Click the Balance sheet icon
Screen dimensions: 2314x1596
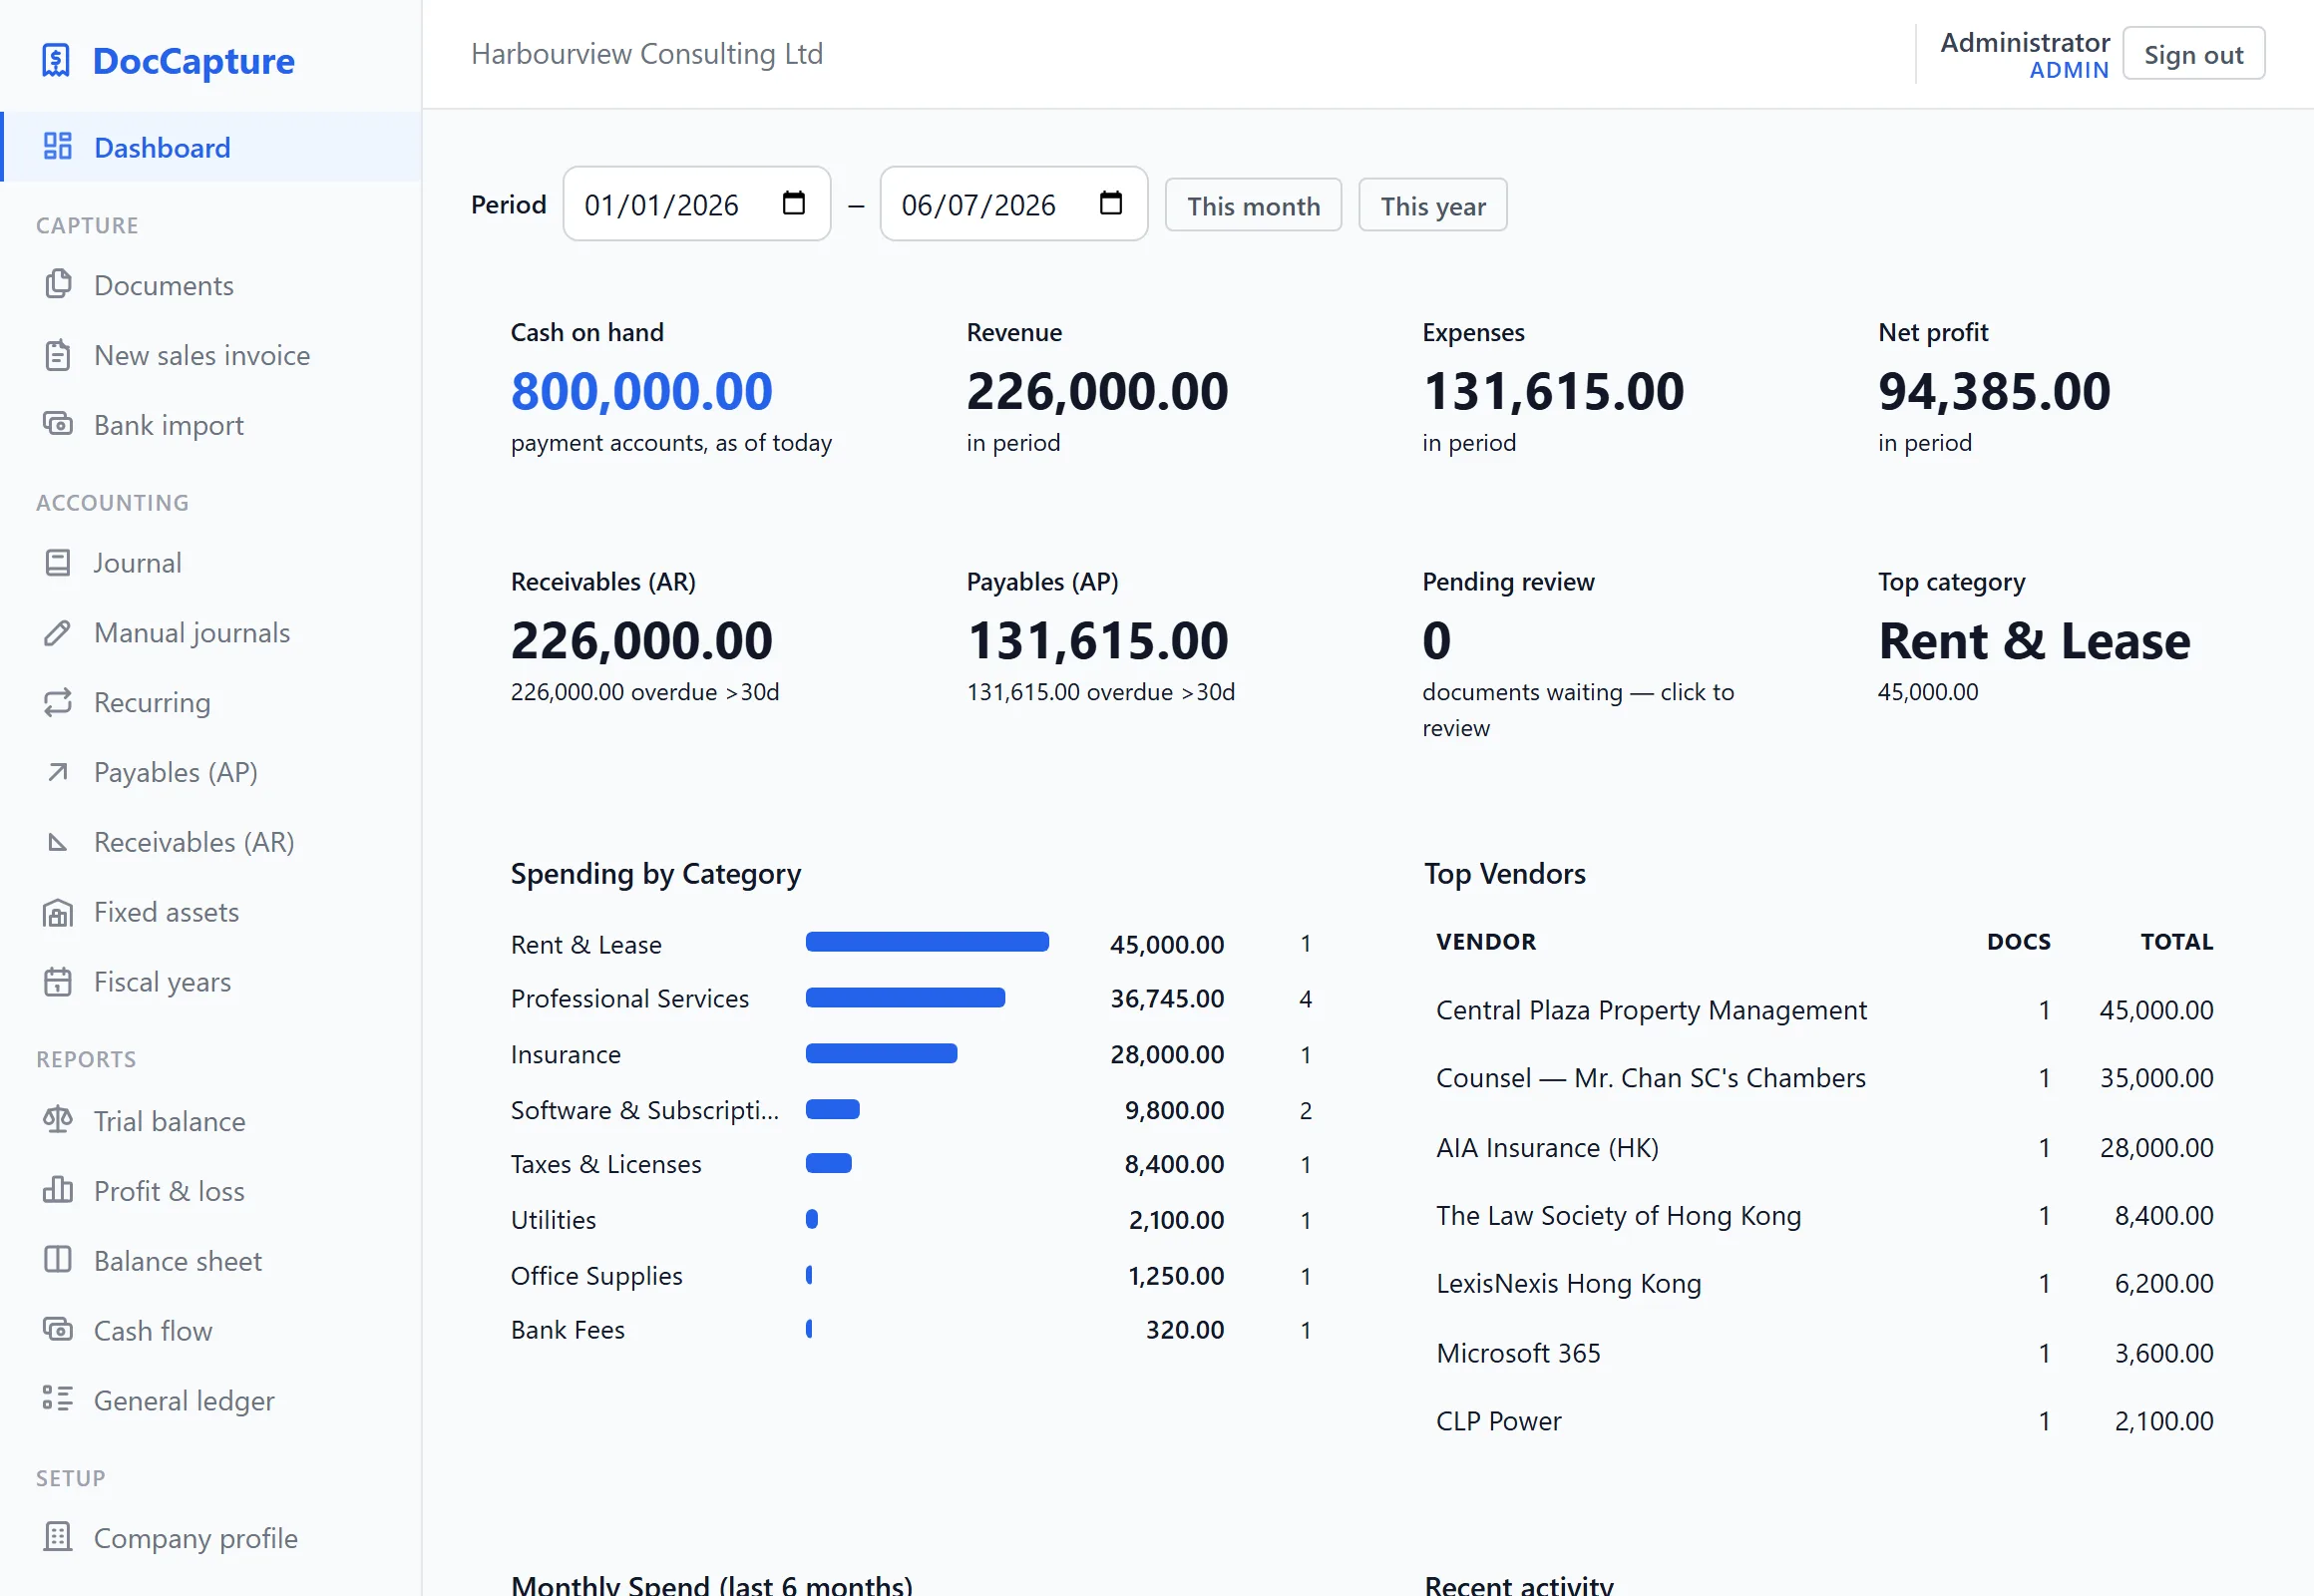(x=58, y=1260)
